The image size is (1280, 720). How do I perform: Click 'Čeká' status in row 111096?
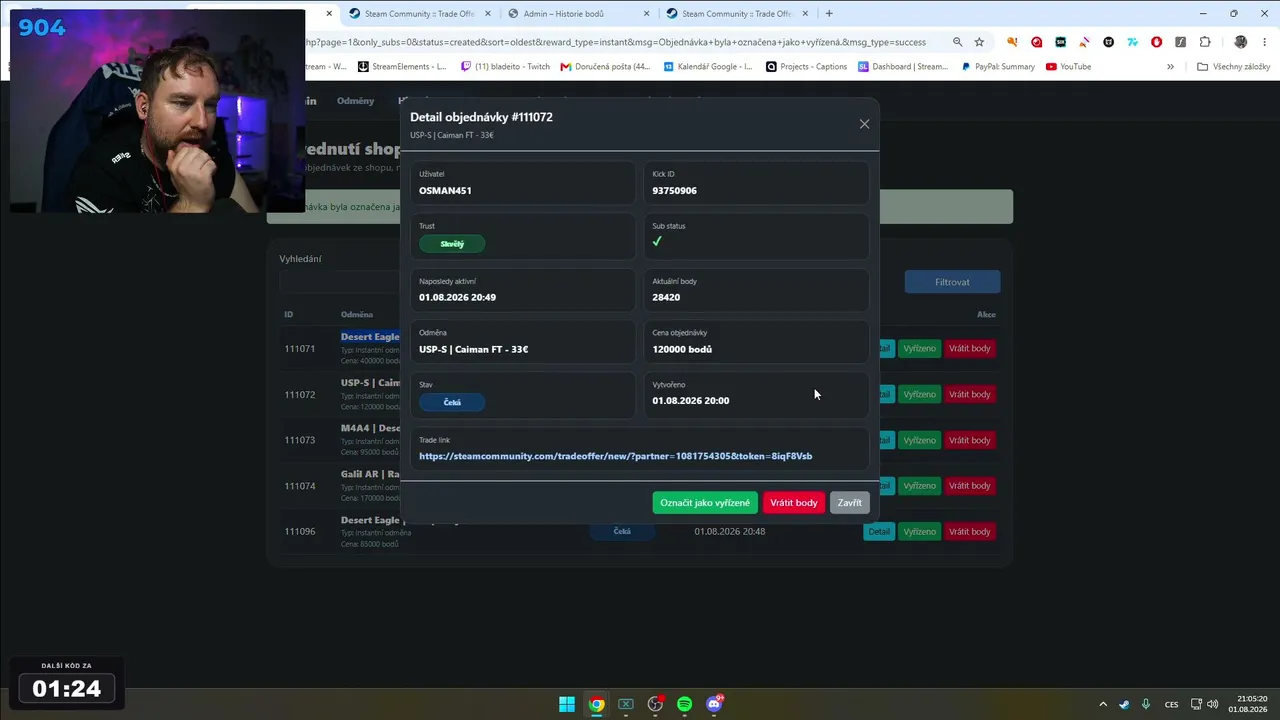[622, 532]
